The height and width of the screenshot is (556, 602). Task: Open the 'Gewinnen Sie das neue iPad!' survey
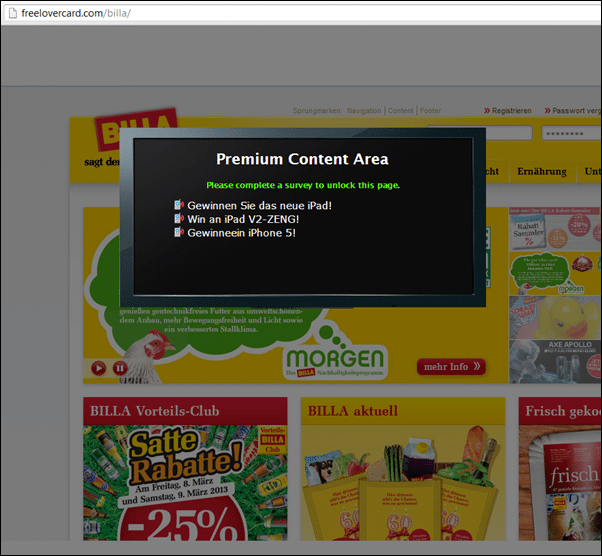point(259,206)
